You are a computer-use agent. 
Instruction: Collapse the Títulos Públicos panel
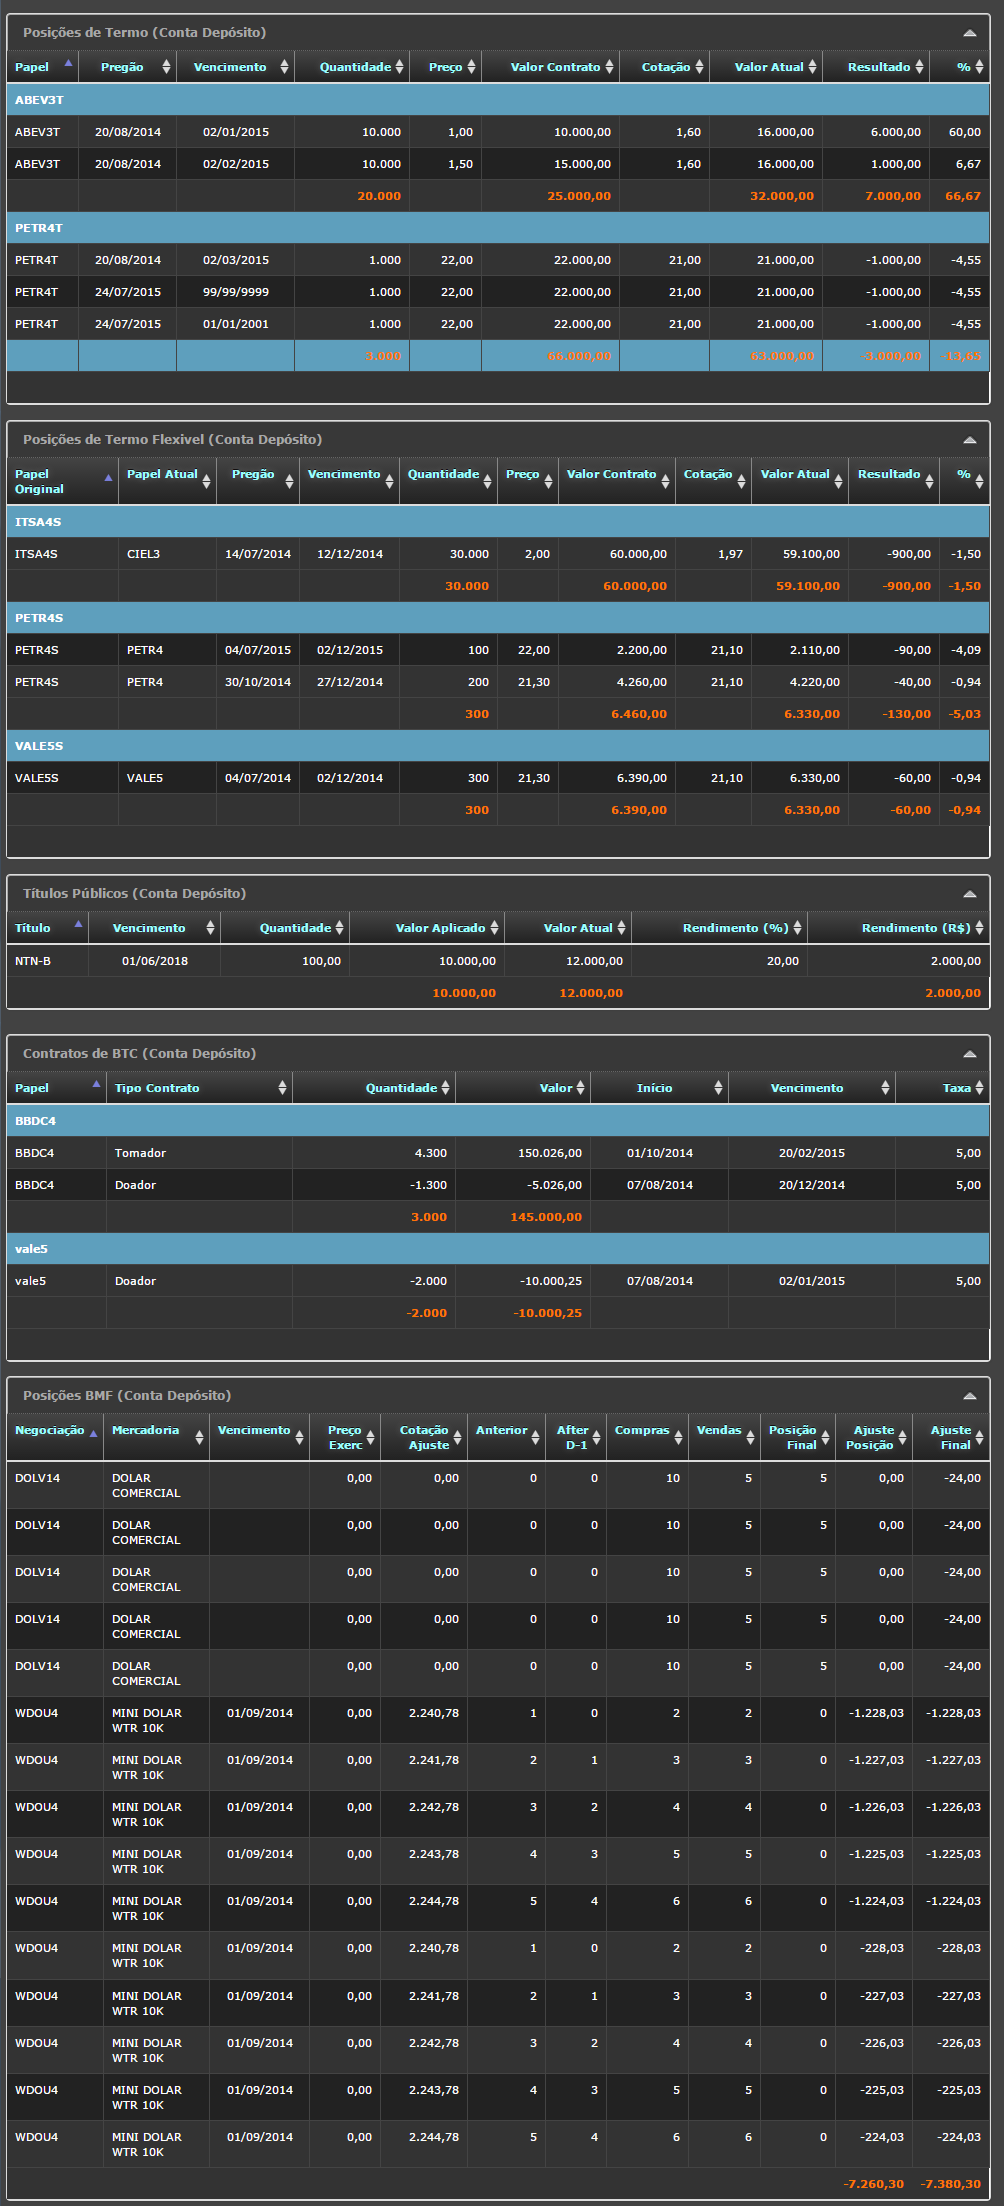pos(969,894)
